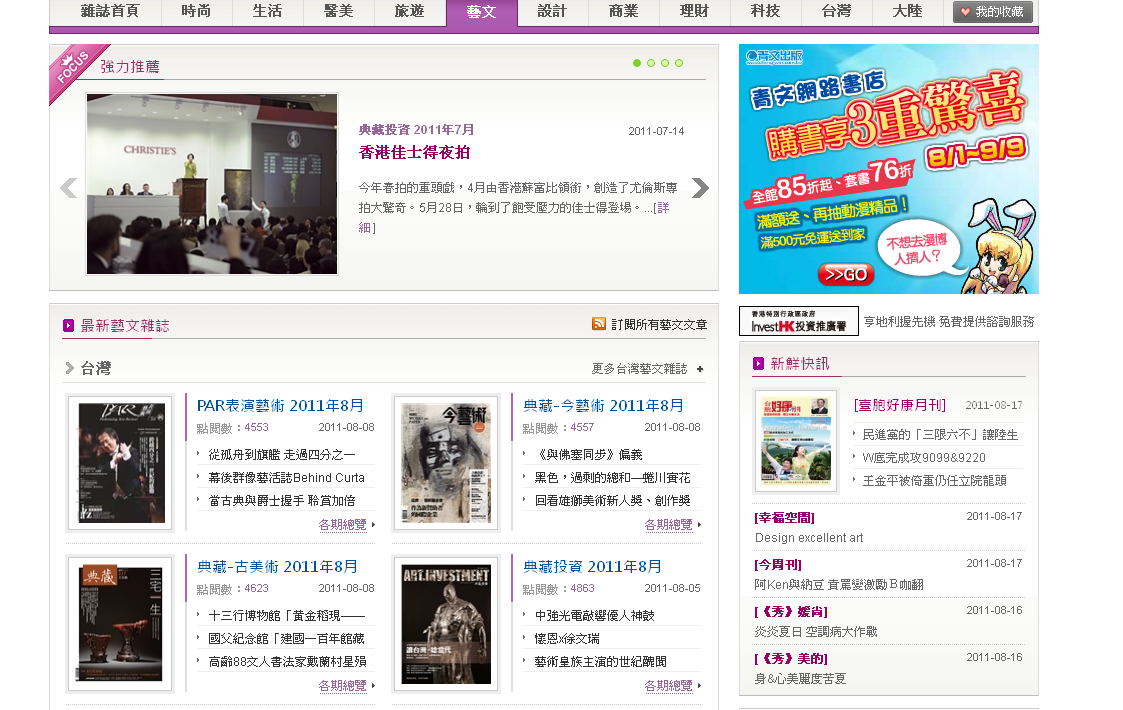Image resolution: width=1123 pixels, height=710 pixels.
Task: Click the InvestHK logo
Action: point(798,321)
